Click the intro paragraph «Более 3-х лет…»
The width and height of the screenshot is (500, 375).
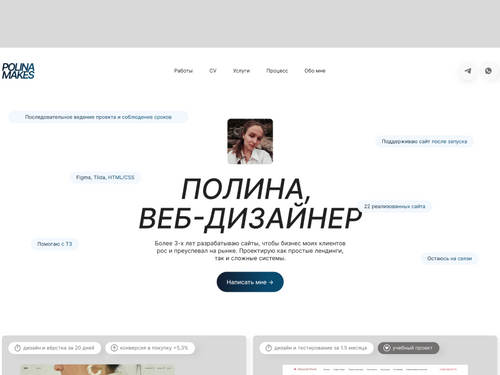[250, 251]
